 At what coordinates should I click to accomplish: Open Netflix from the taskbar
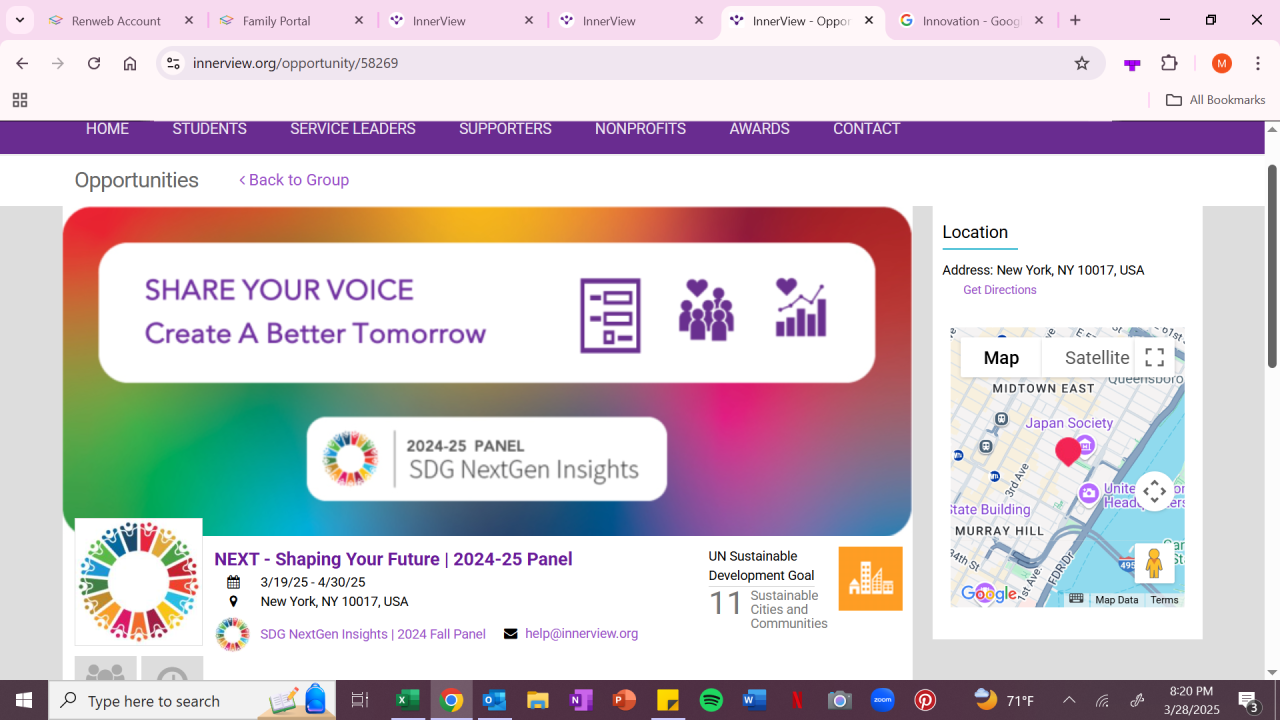[797, 700]
